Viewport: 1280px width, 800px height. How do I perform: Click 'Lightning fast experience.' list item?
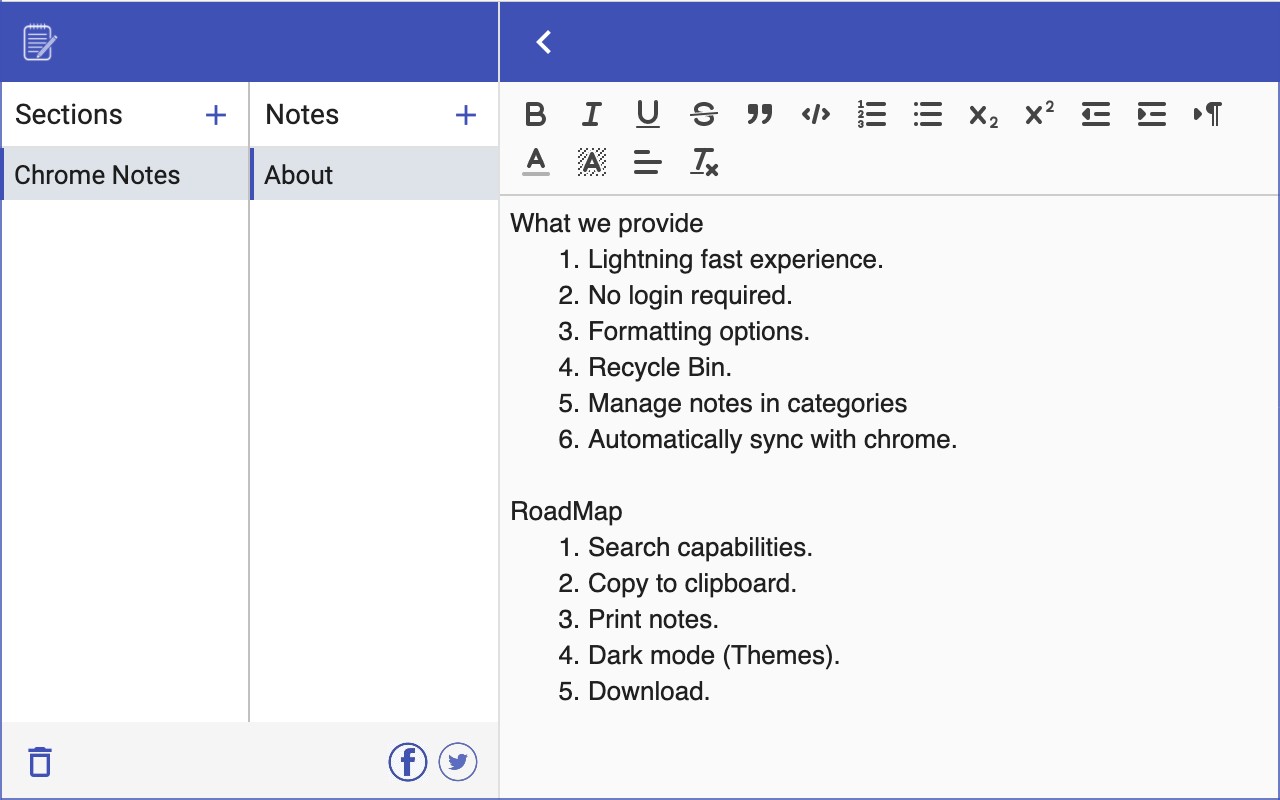tap(735, 259)
